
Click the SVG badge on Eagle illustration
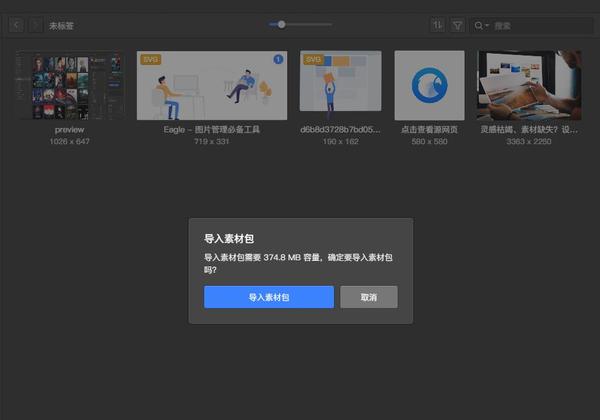tap(150, 60)
